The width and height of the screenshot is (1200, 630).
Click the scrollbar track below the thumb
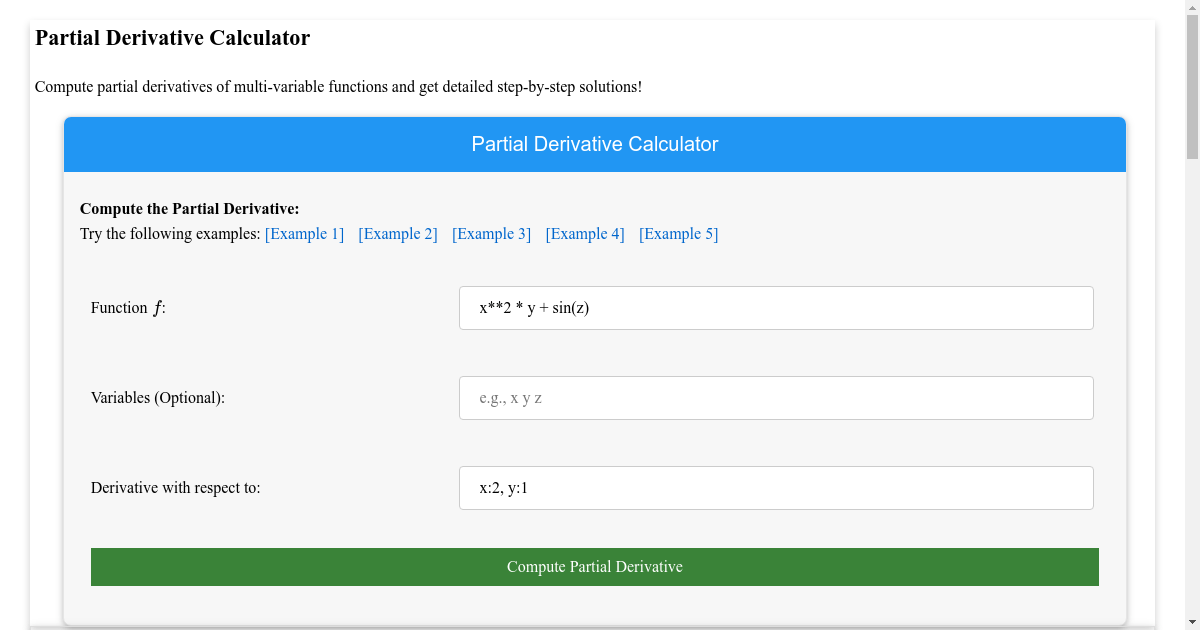point(1192,400)
